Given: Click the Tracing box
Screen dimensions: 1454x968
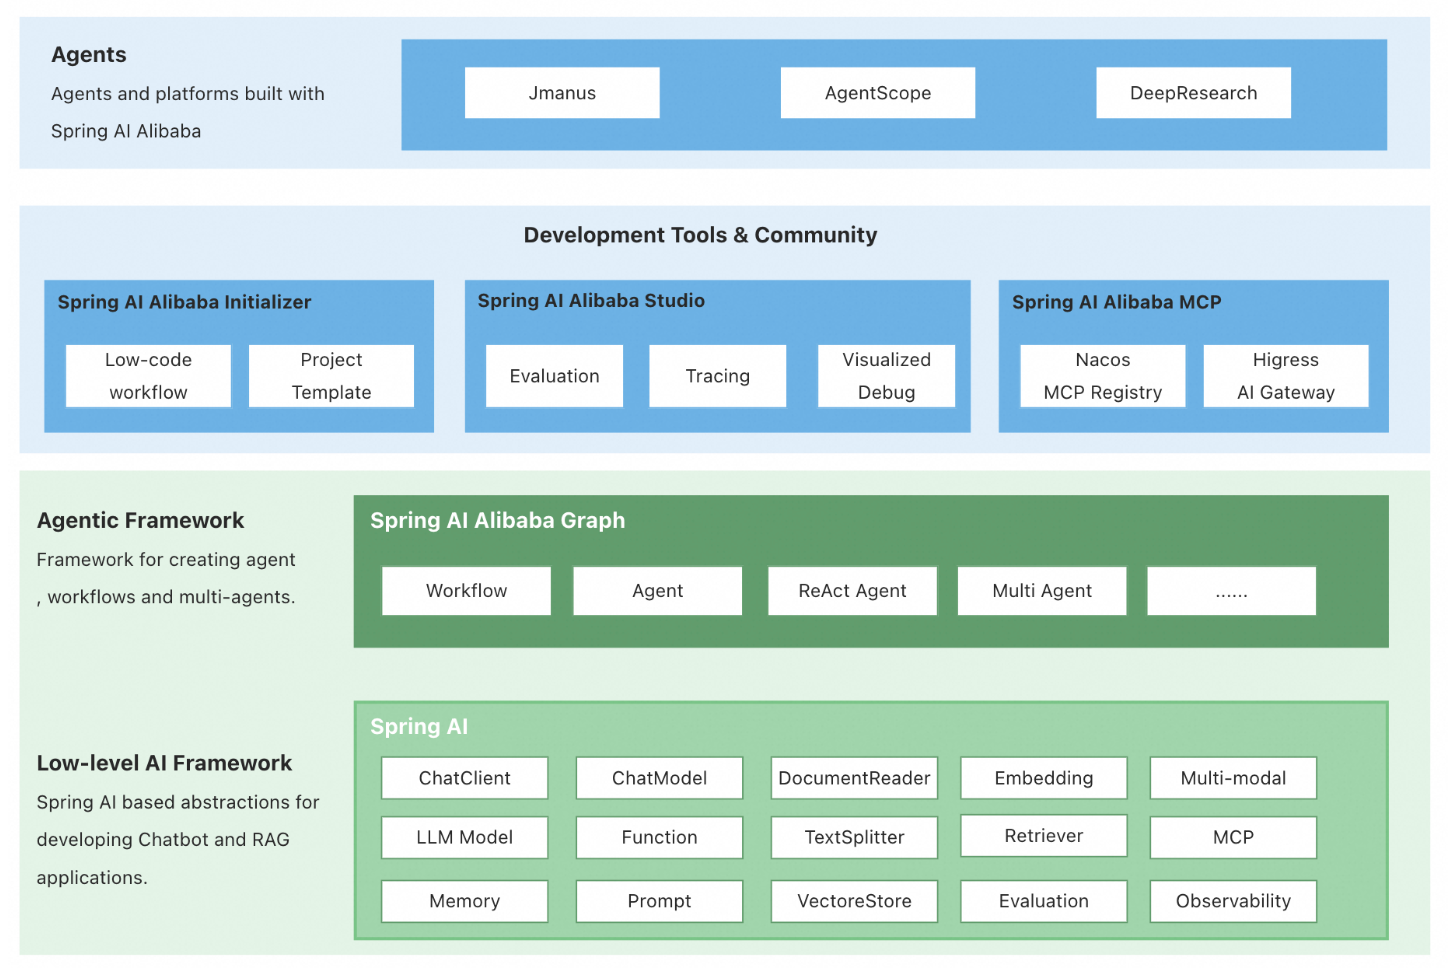Looking at the screenshot, I should coord(717,376).
